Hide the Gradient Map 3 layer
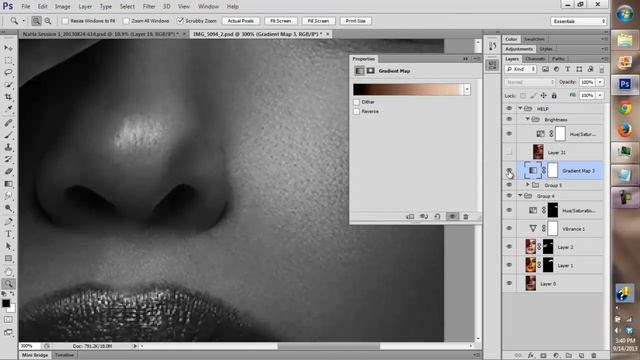 point(509,170)
